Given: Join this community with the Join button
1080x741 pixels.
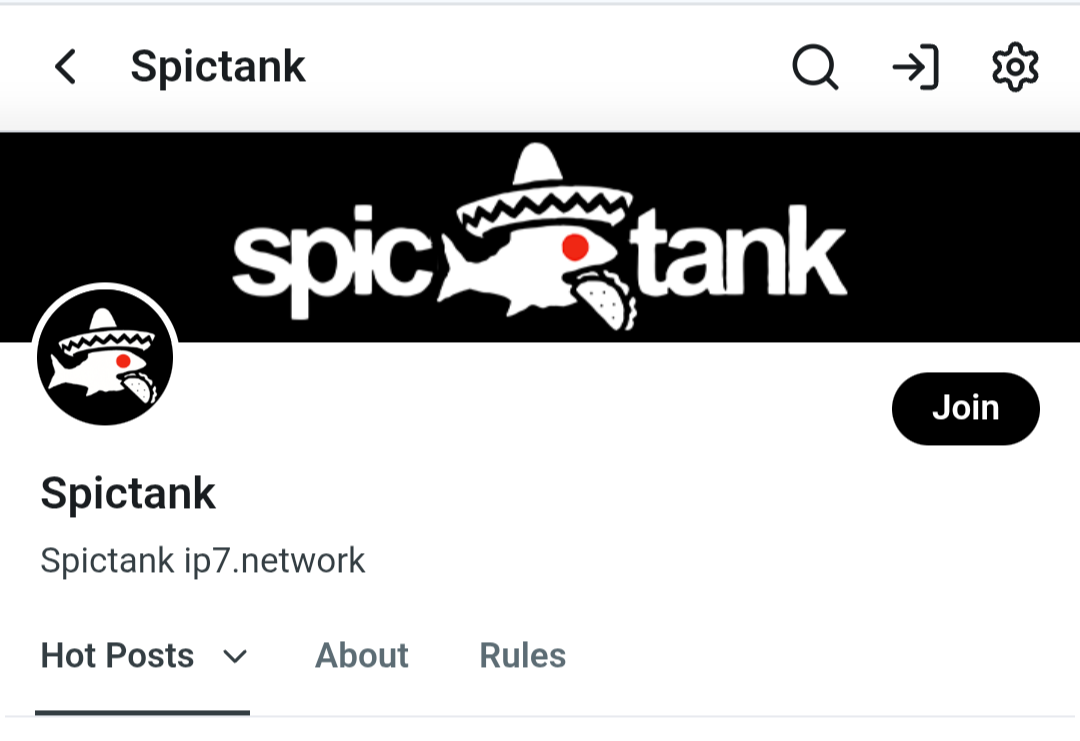Looking at the screenshot, I should (x=966, y=408).
